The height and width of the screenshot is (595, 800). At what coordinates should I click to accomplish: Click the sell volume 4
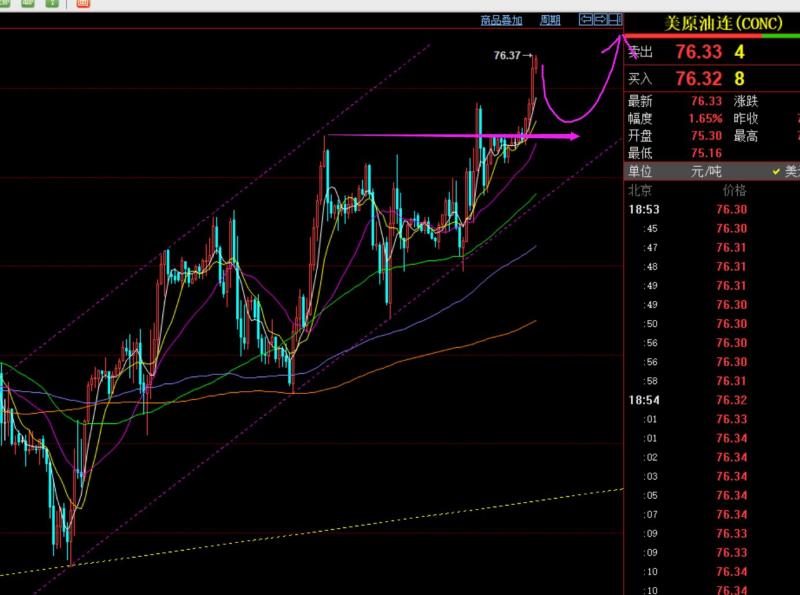739,52
